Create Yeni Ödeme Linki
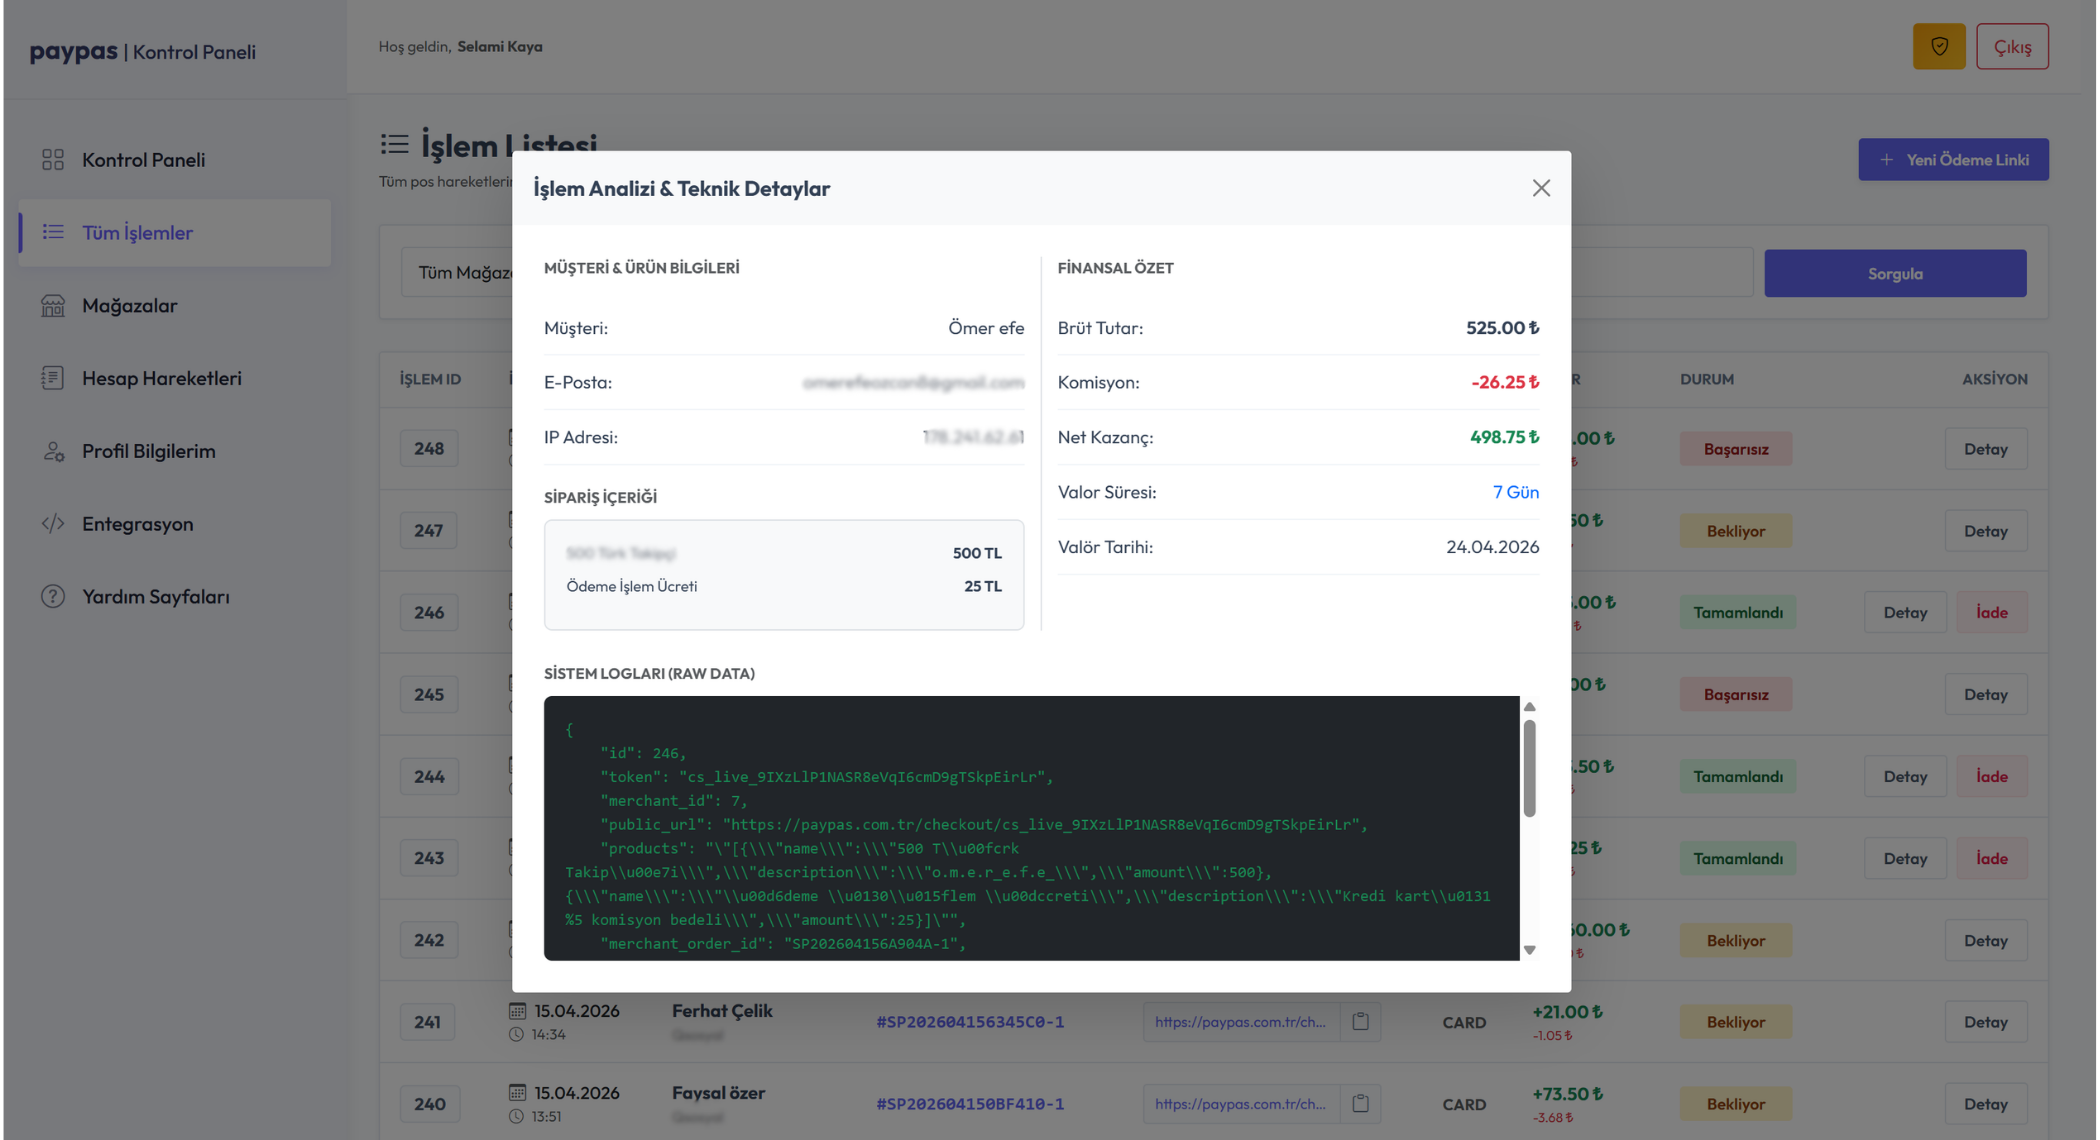 click(x=1953, y=160)
